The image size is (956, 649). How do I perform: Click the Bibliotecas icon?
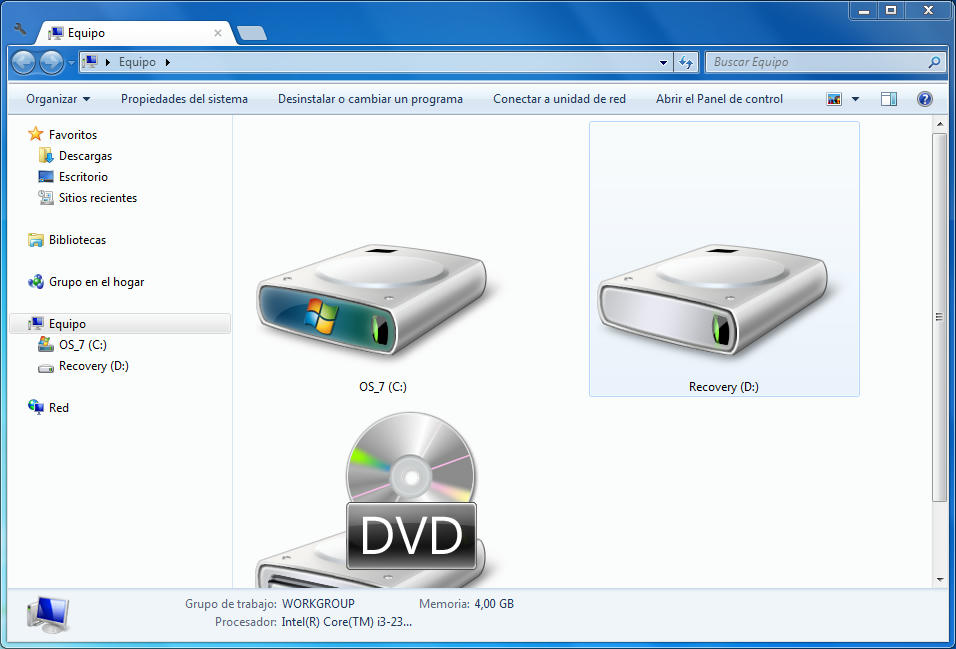36,240
